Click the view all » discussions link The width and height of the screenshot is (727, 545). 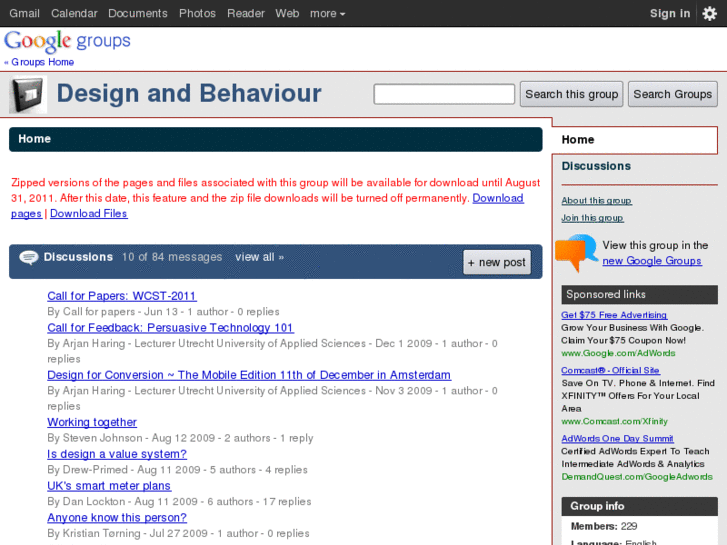tap(259, 257)
